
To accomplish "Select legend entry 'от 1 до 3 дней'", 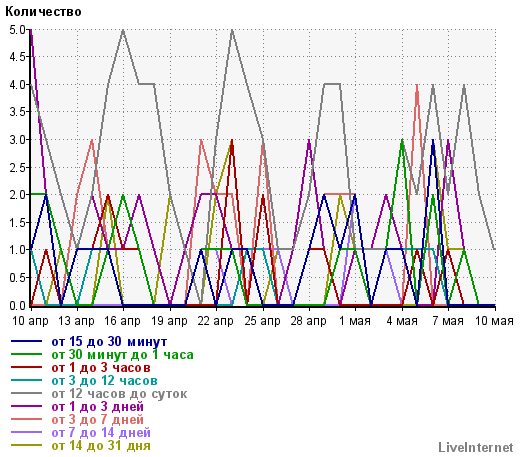I will click(x=98, y=406).
